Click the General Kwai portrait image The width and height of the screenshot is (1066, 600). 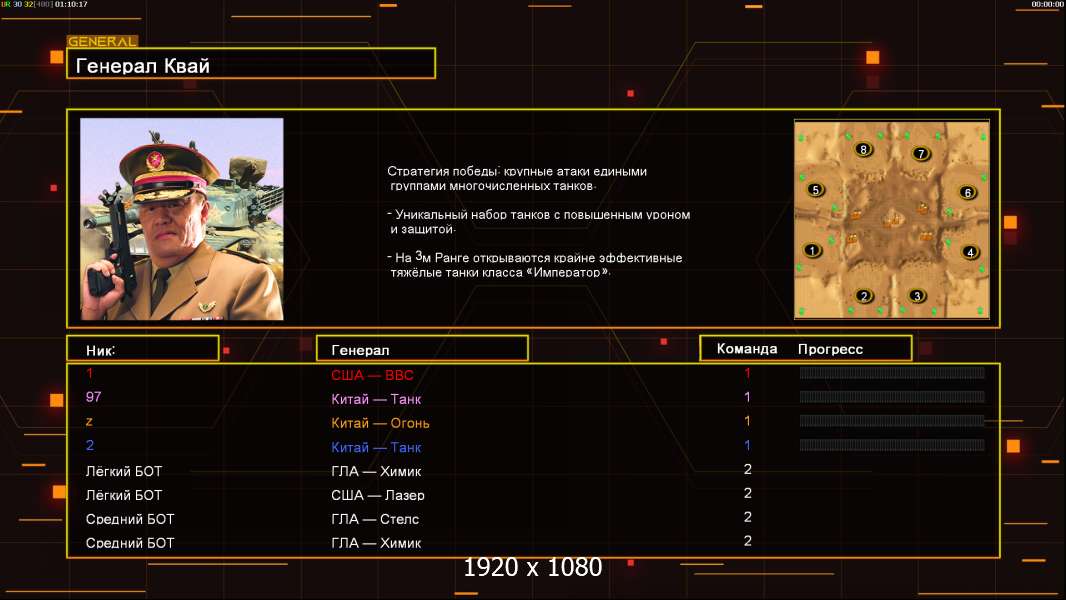coord(181,219)
